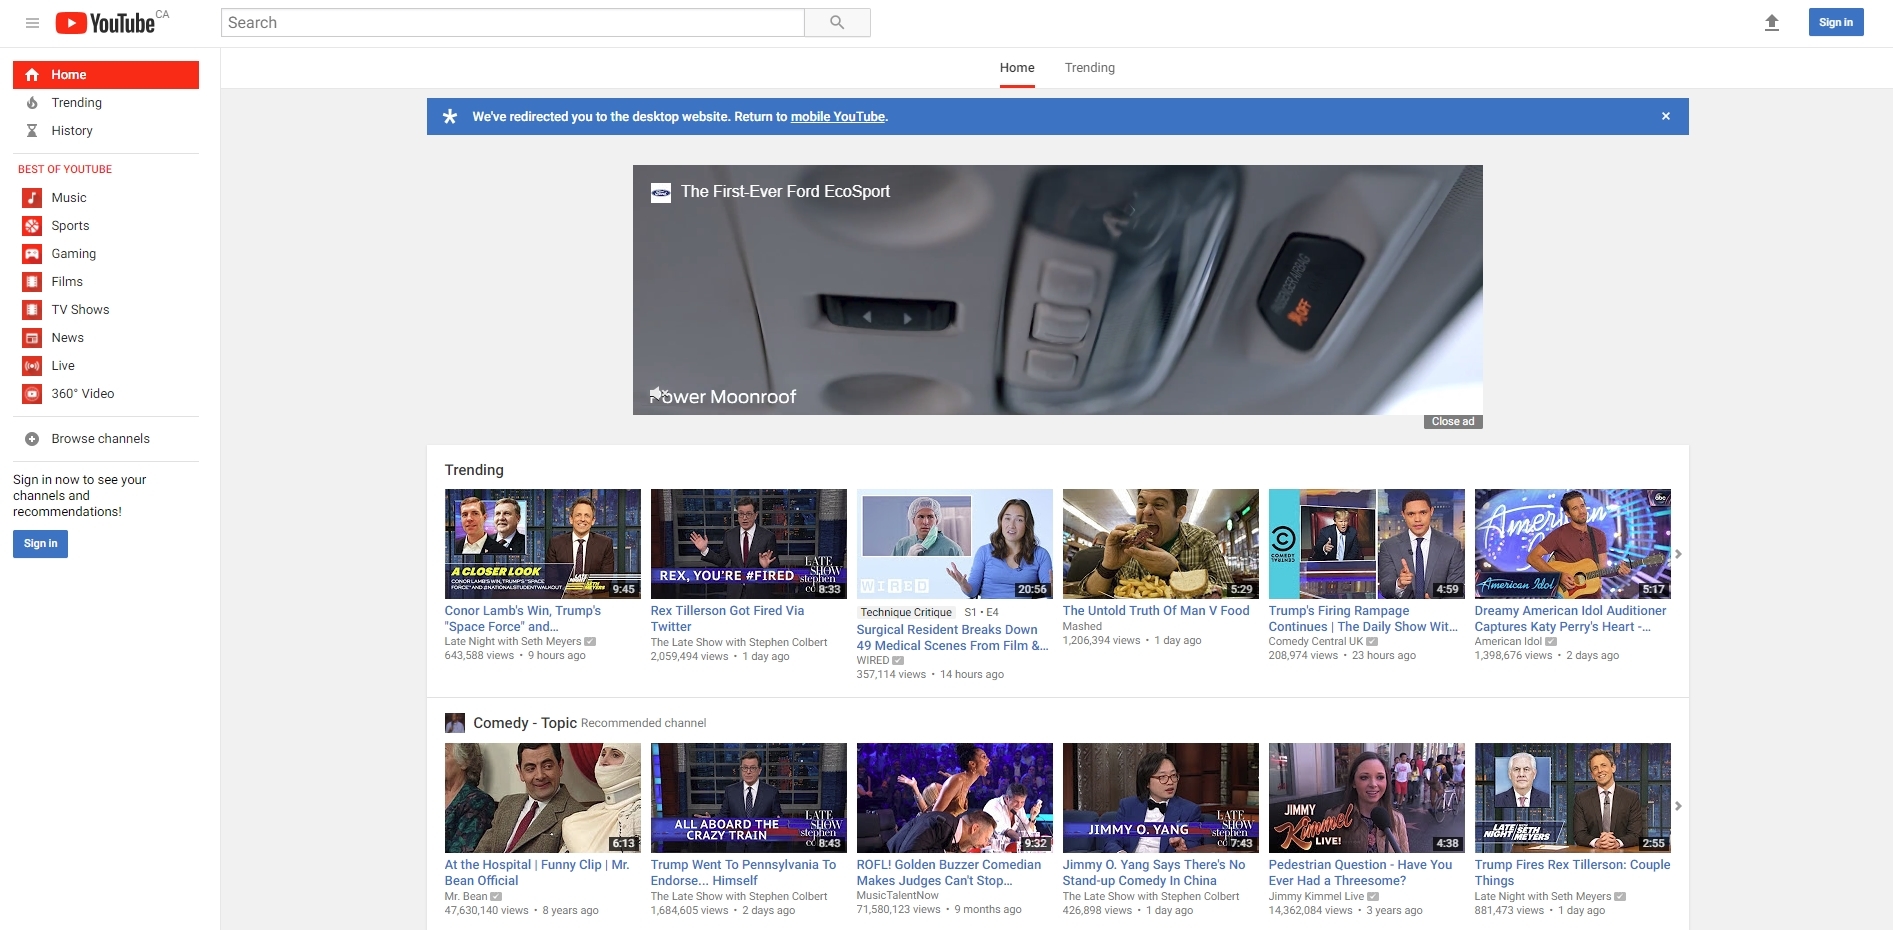This screenshot has width=1893, height=930.
Task: Select the Trending tab at top
Action: [1090, 68]
